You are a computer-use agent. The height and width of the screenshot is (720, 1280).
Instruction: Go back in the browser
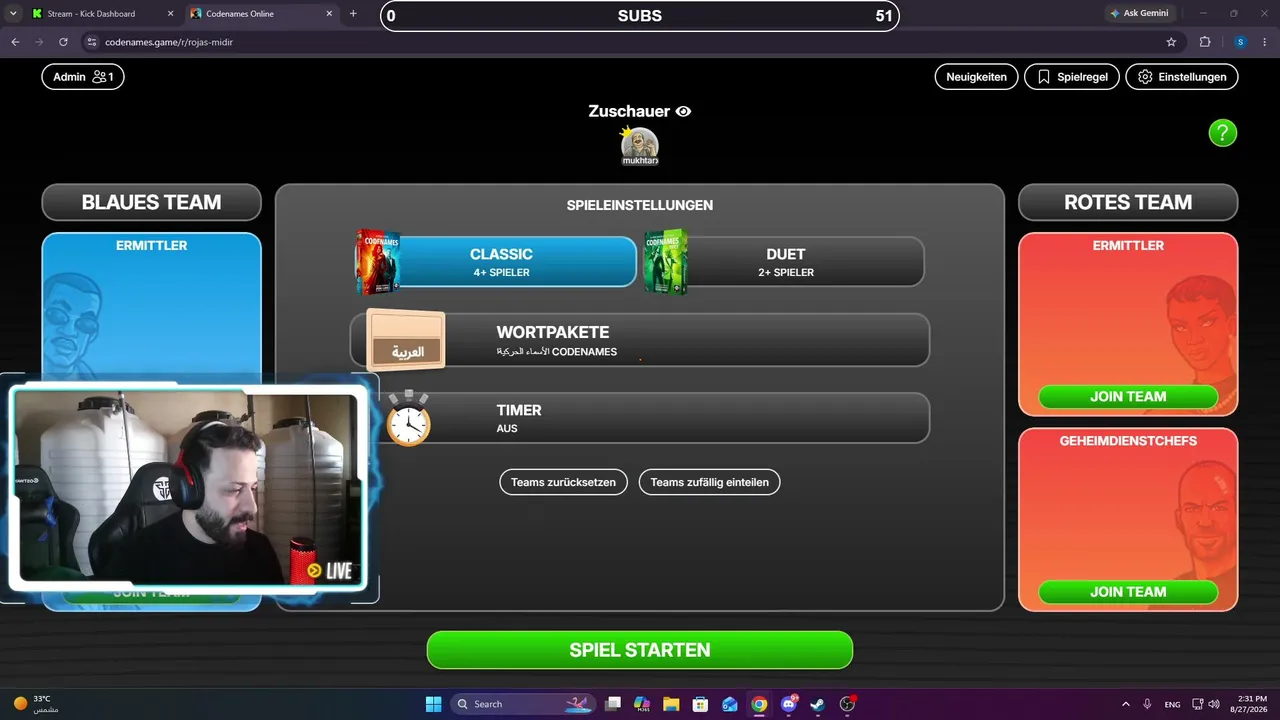pos(15,42)
